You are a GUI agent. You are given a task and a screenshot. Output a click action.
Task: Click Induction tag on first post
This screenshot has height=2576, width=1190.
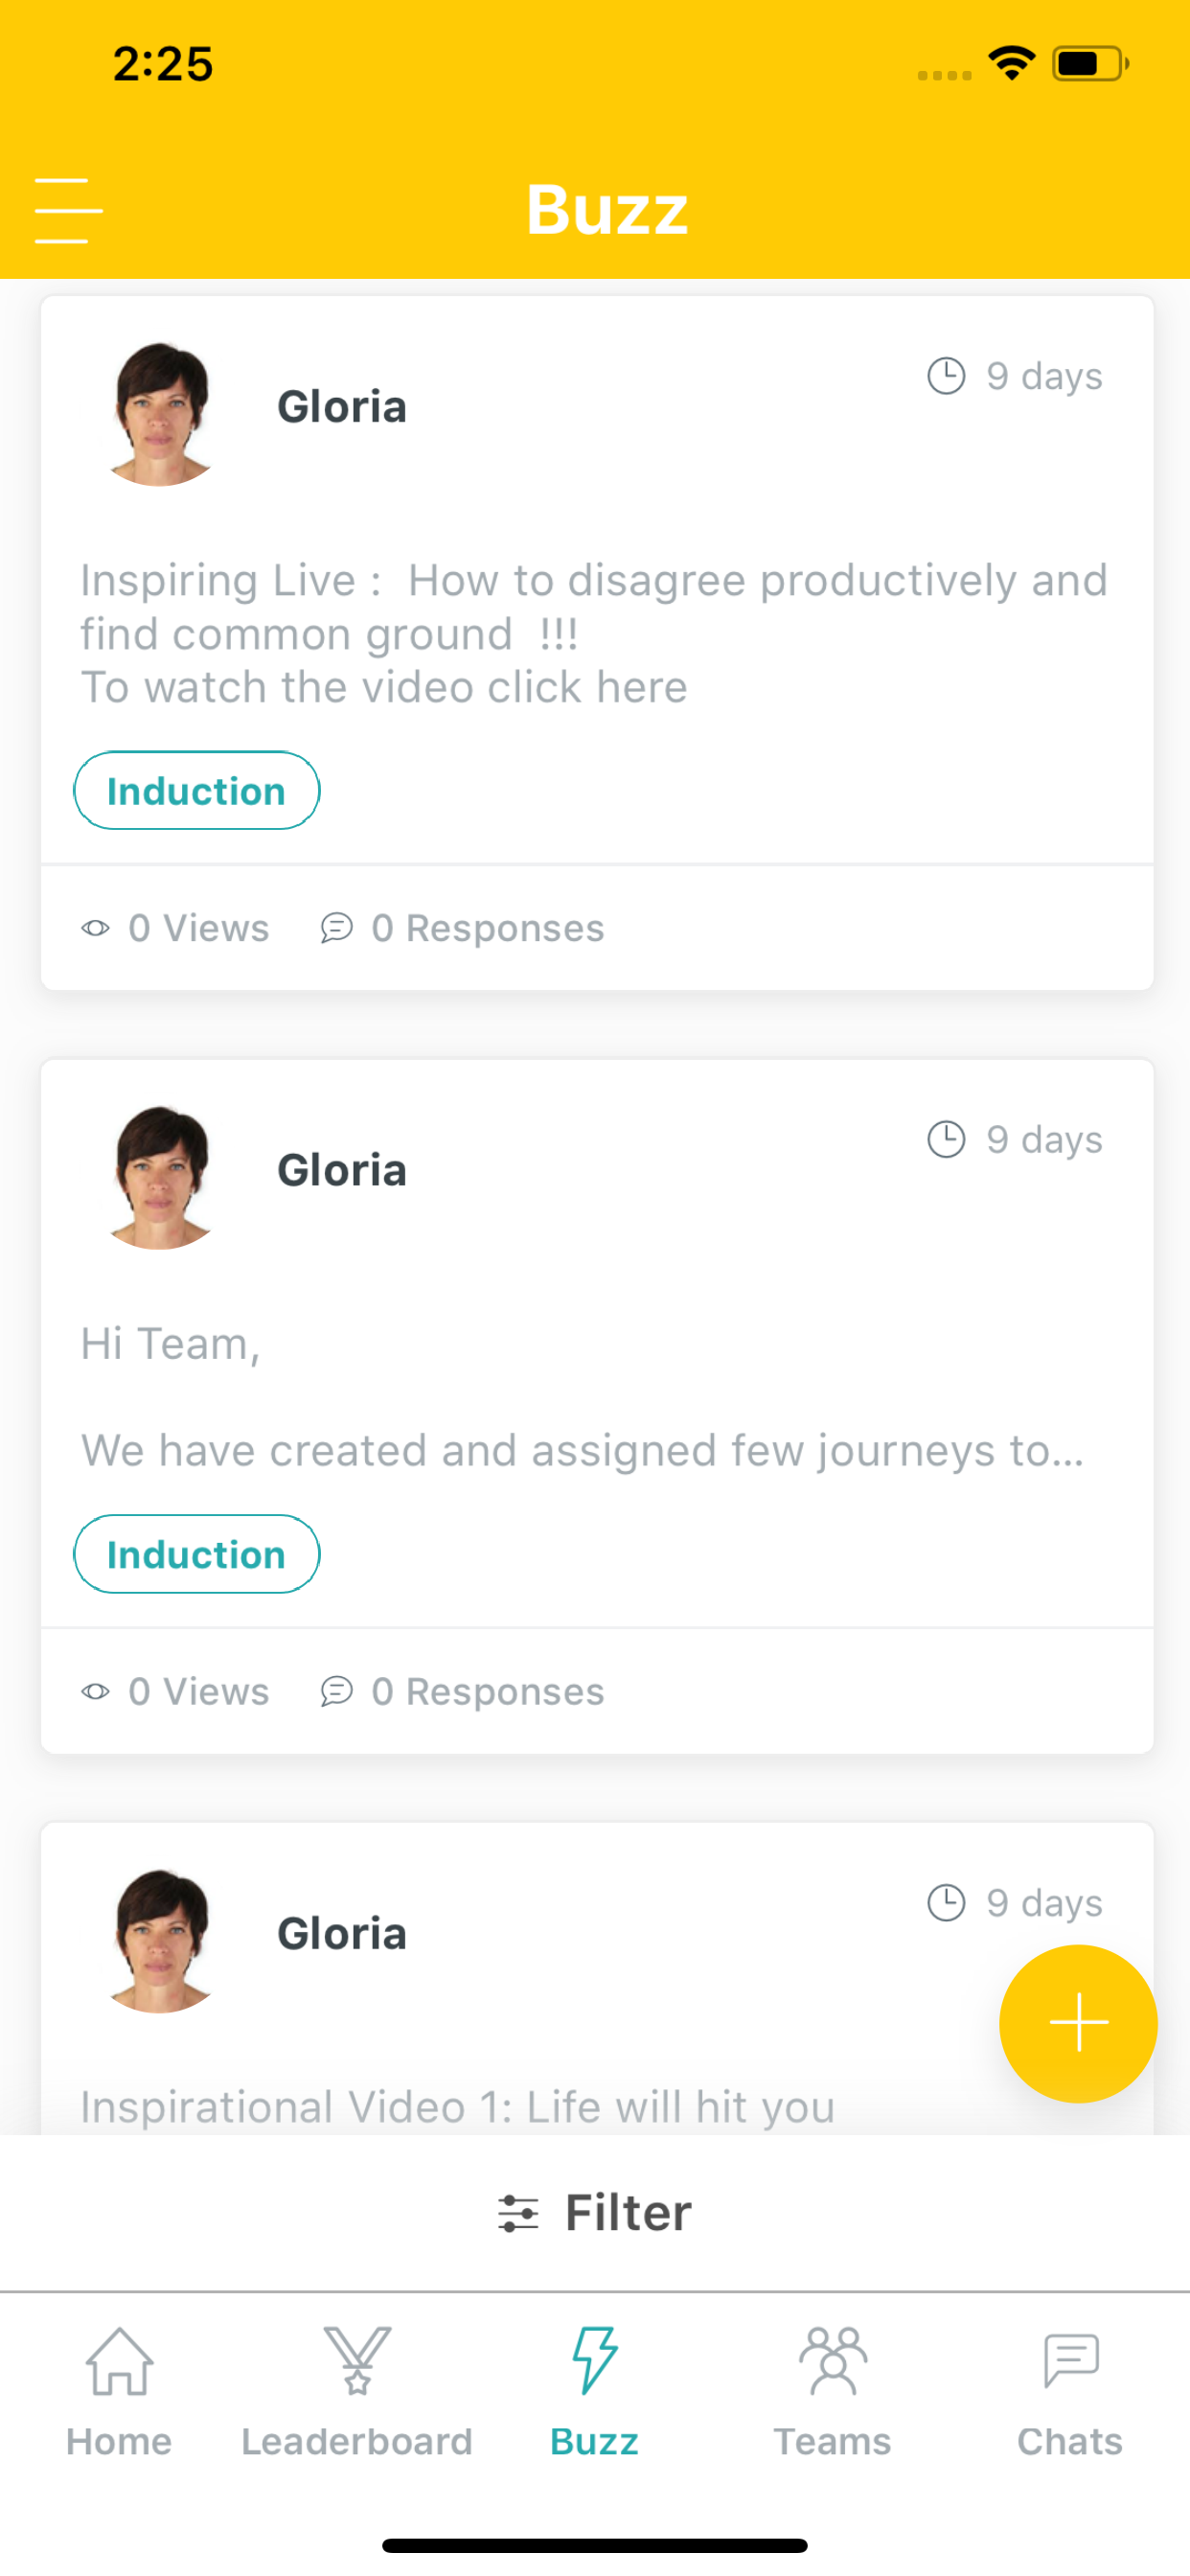tap(197, 790)
